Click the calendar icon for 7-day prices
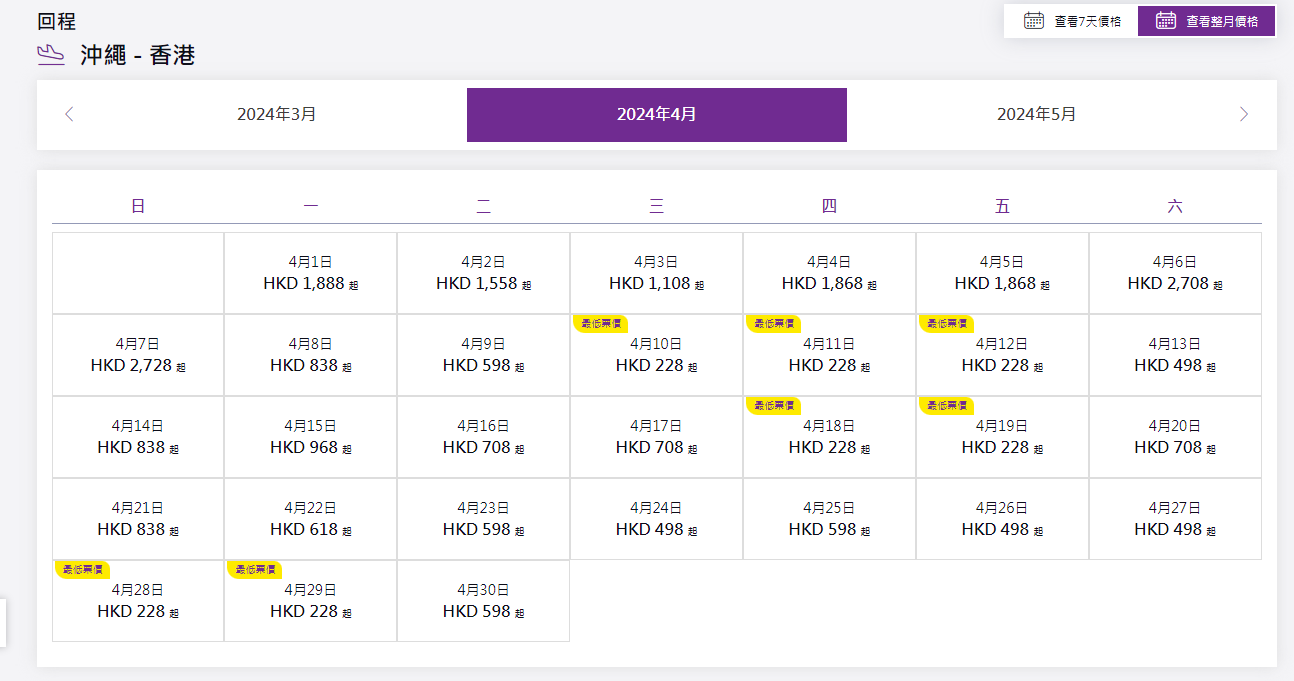1294x681 pixels. [1034, 20]
